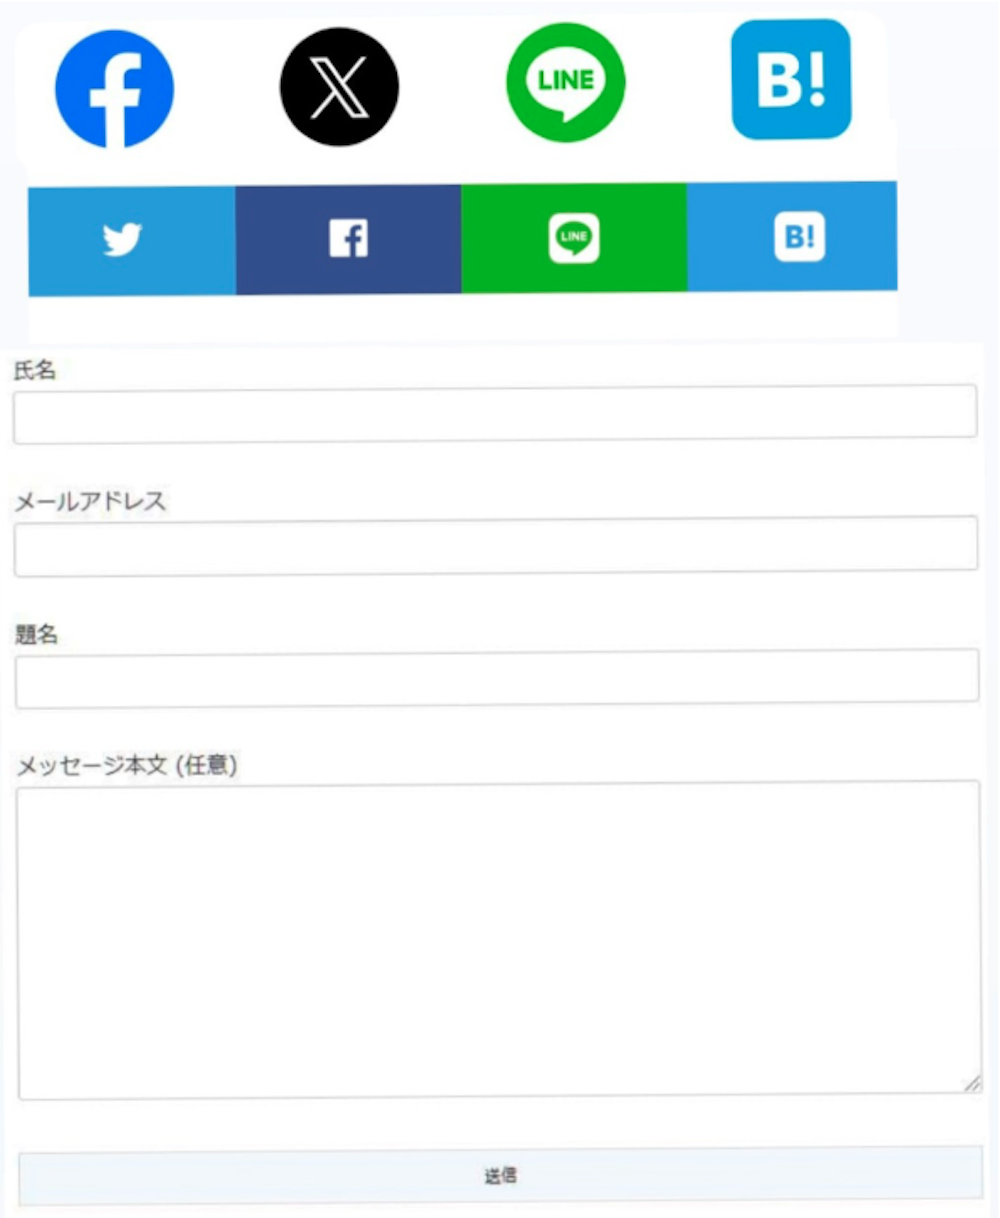1000x1218 pixels.
Task: Click the round green LINE icon
Action: (x=566, y=82)
